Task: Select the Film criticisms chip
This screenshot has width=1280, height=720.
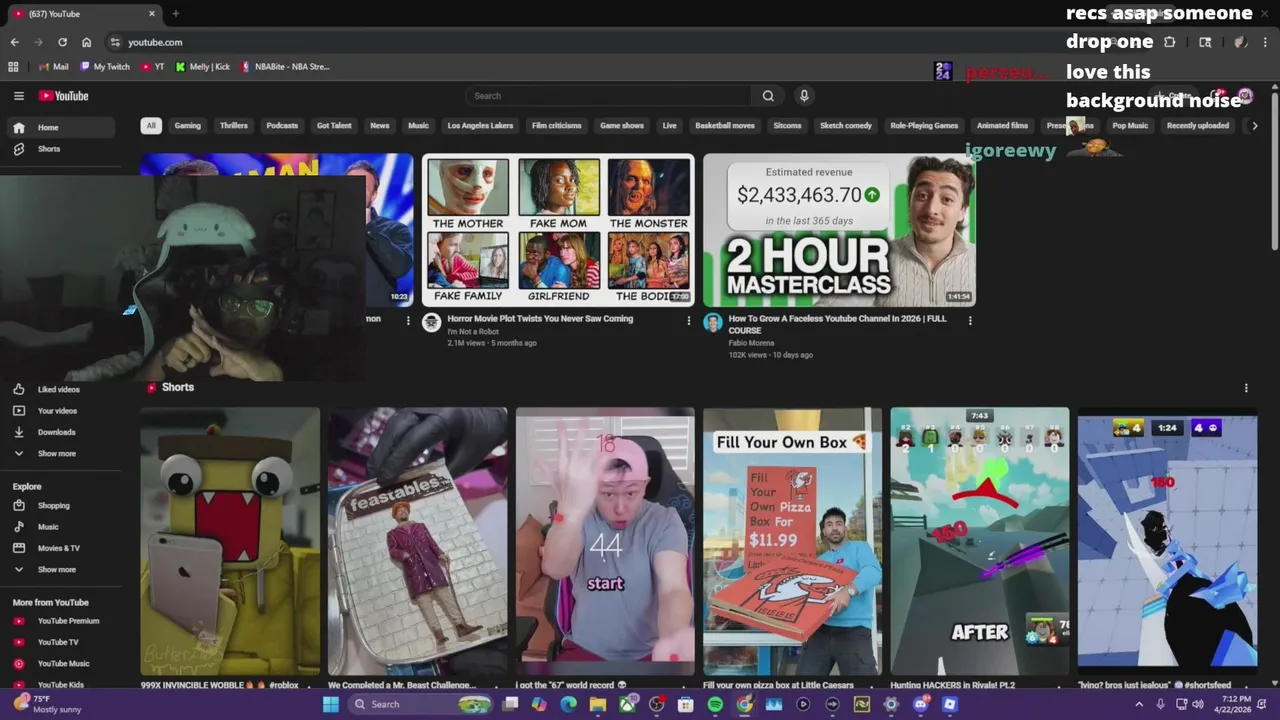Action: pos(557,126)
